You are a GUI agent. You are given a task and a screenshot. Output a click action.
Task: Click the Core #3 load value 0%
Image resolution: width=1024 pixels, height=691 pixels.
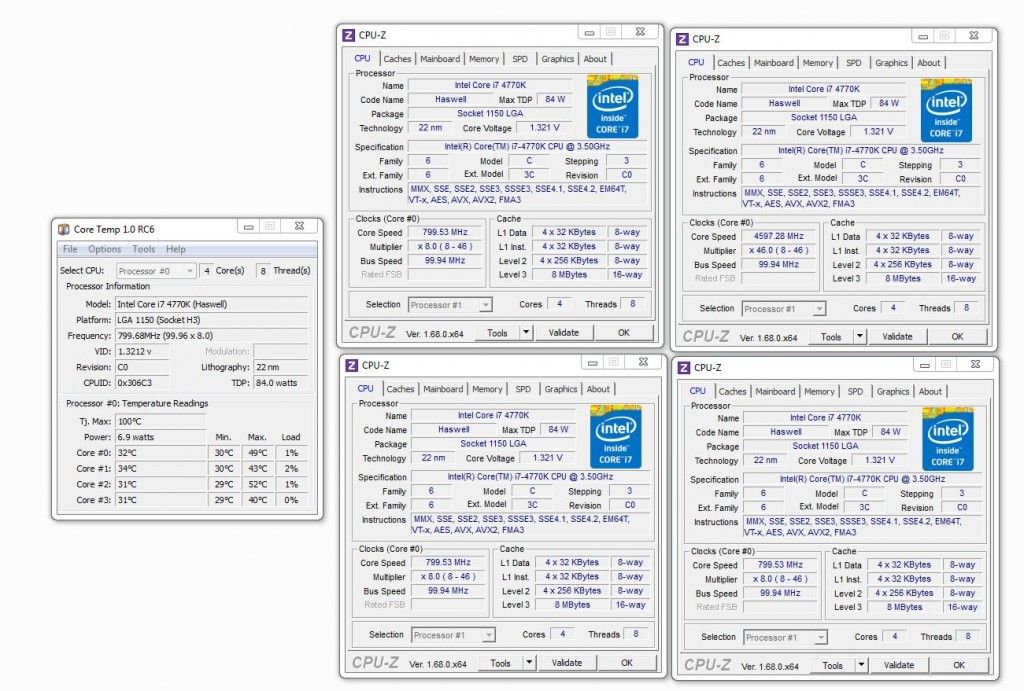291,500
